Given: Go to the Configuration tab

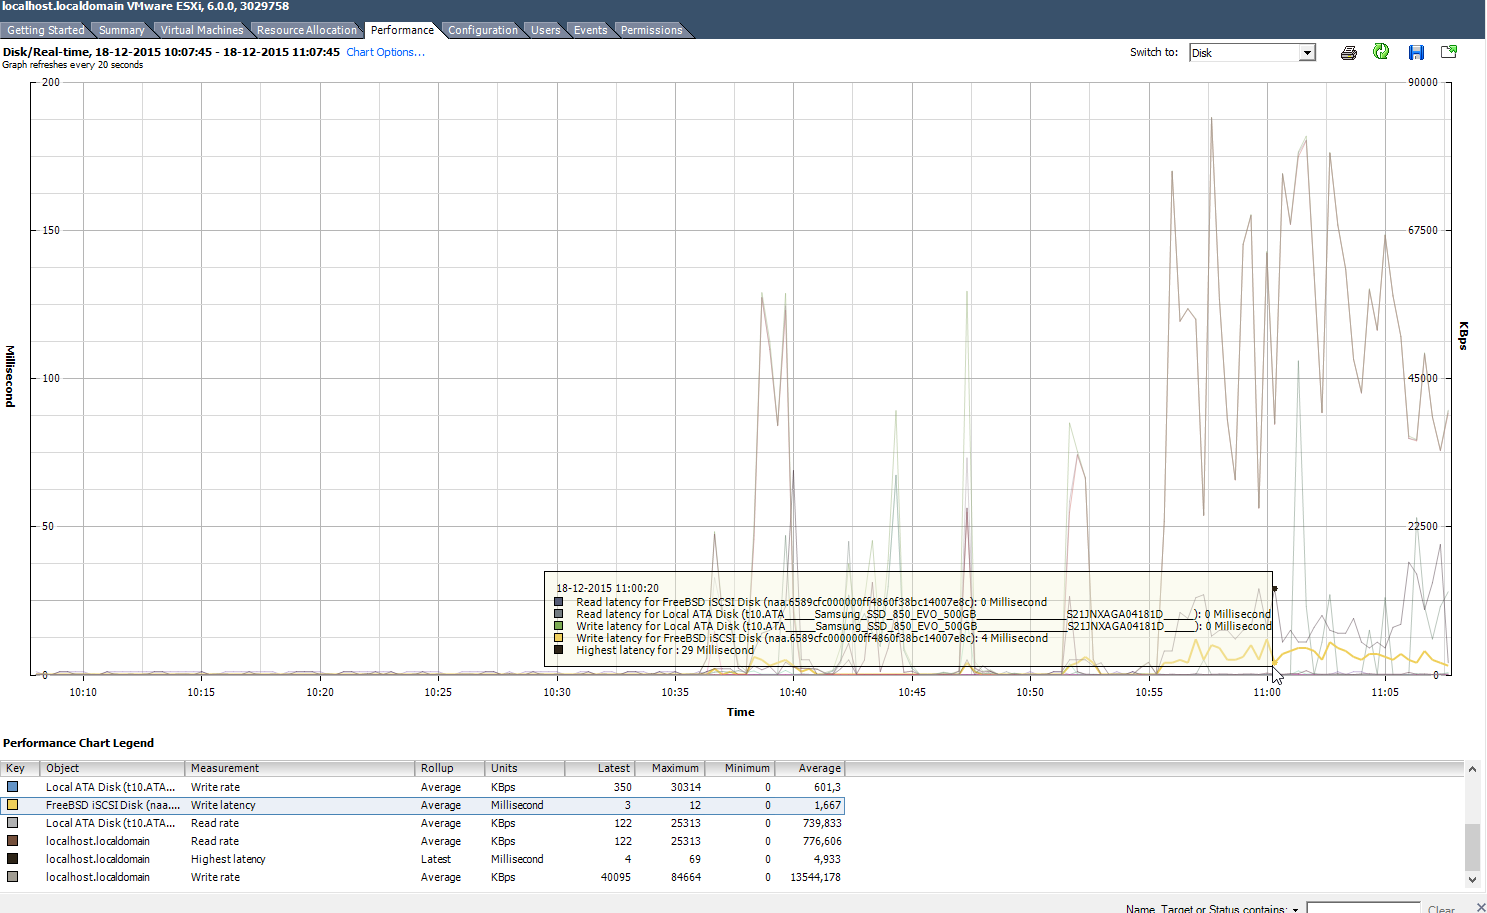Looking at the screenshot, I should coord(483,30).
